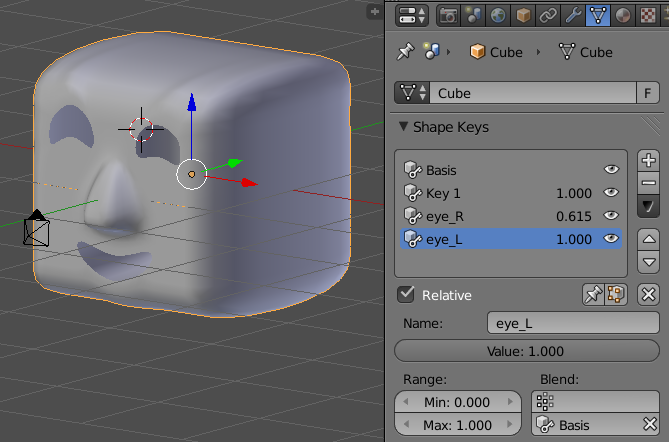Increase the Max range value

(x=510, y=425)
